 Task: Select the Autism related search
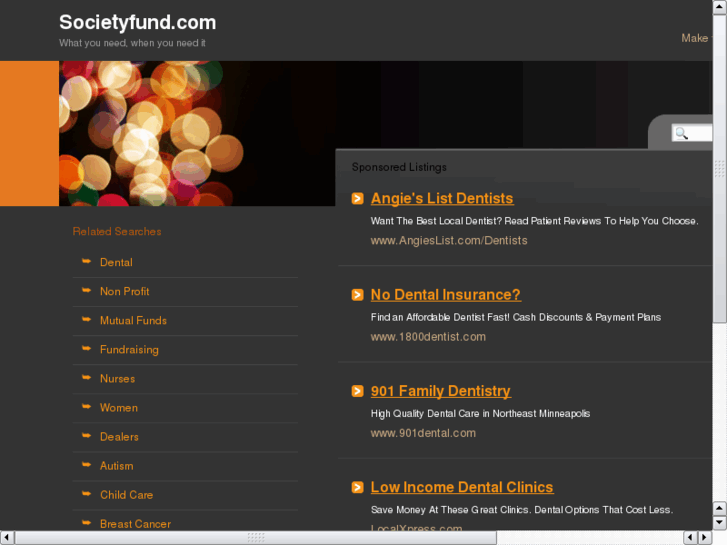pyautogui.click(x=116, y=466)
